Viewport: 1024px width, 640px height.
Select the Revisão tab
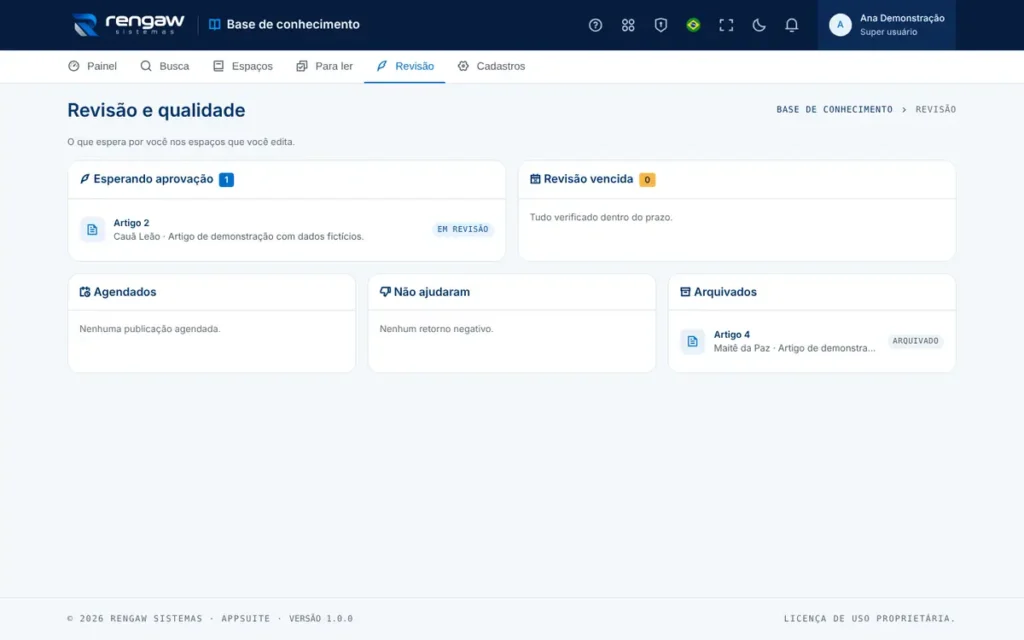coord(404,66)
